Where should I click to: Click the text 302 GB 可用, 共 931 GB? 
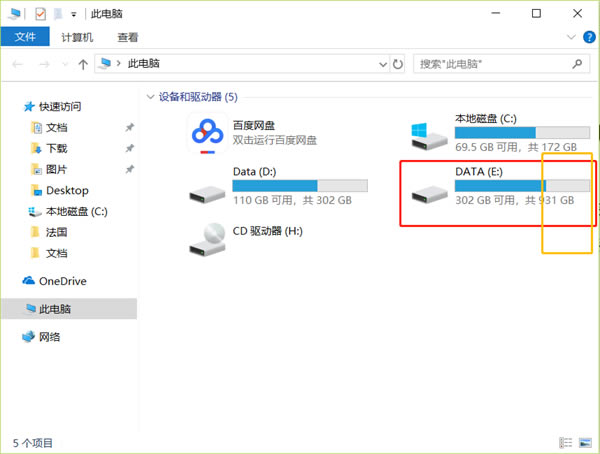click(515, 200)
